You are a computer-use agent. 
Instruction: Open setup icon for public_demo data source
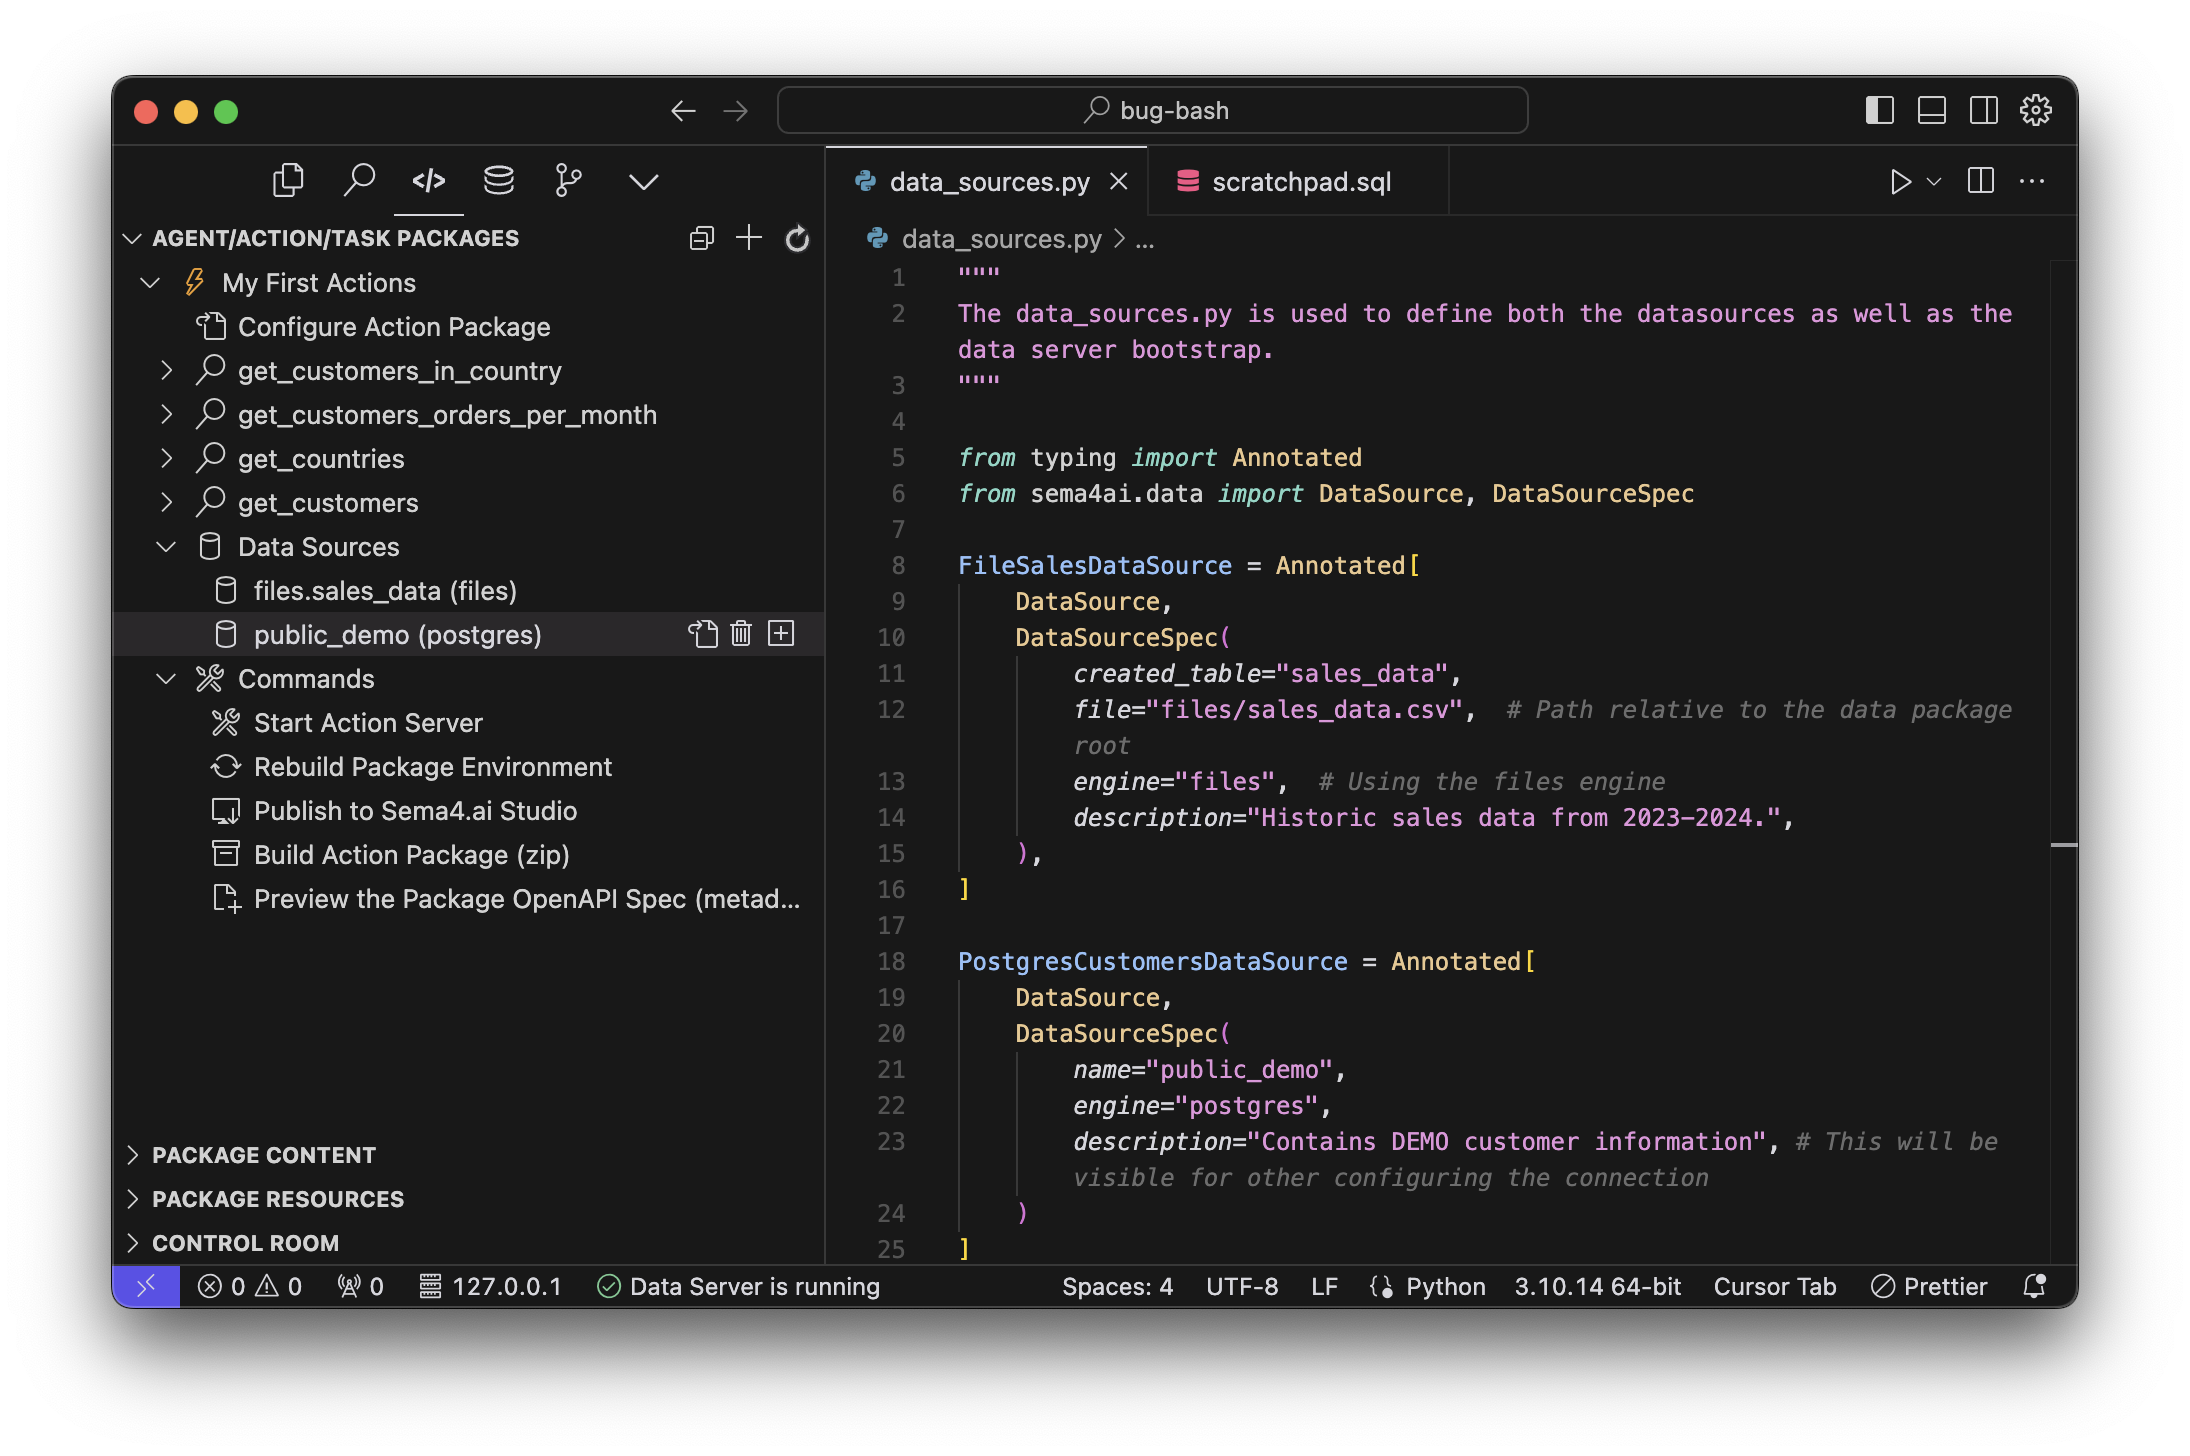pos(703,634)
